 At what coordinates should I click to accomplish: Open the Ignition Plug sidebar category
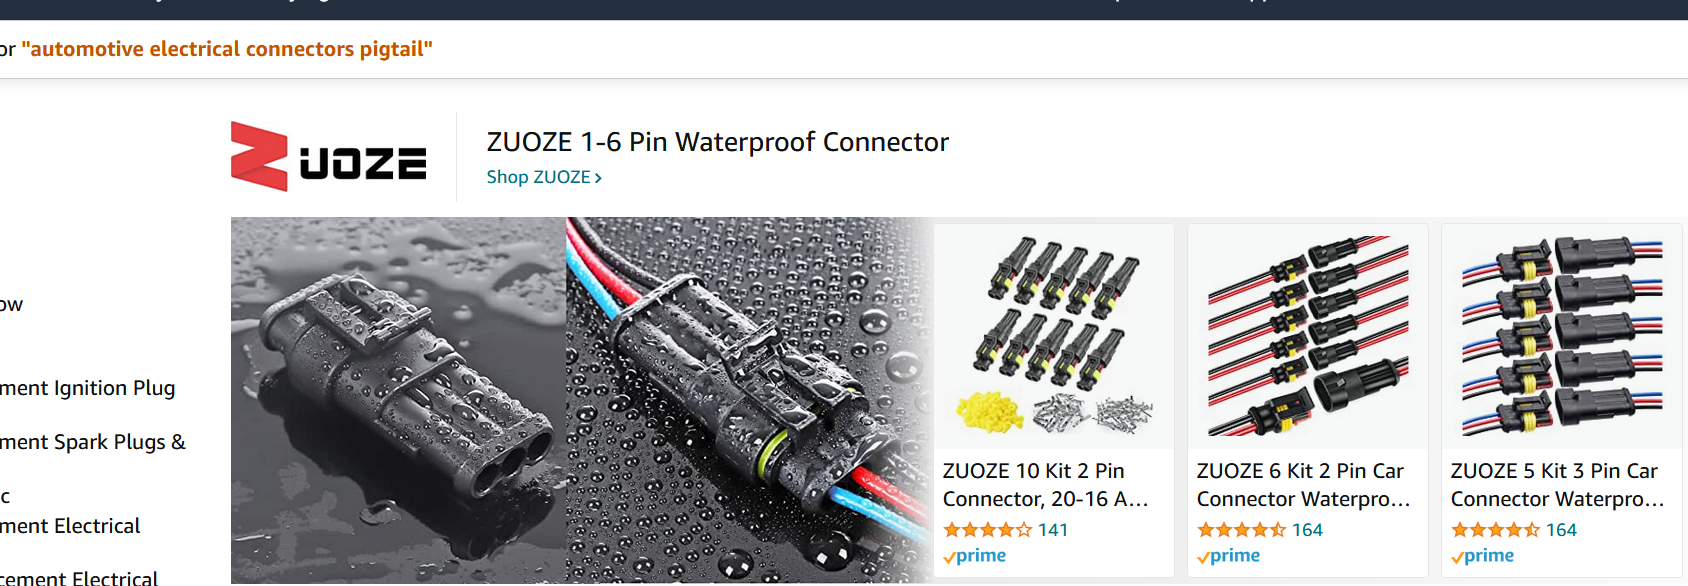[88, 388]
